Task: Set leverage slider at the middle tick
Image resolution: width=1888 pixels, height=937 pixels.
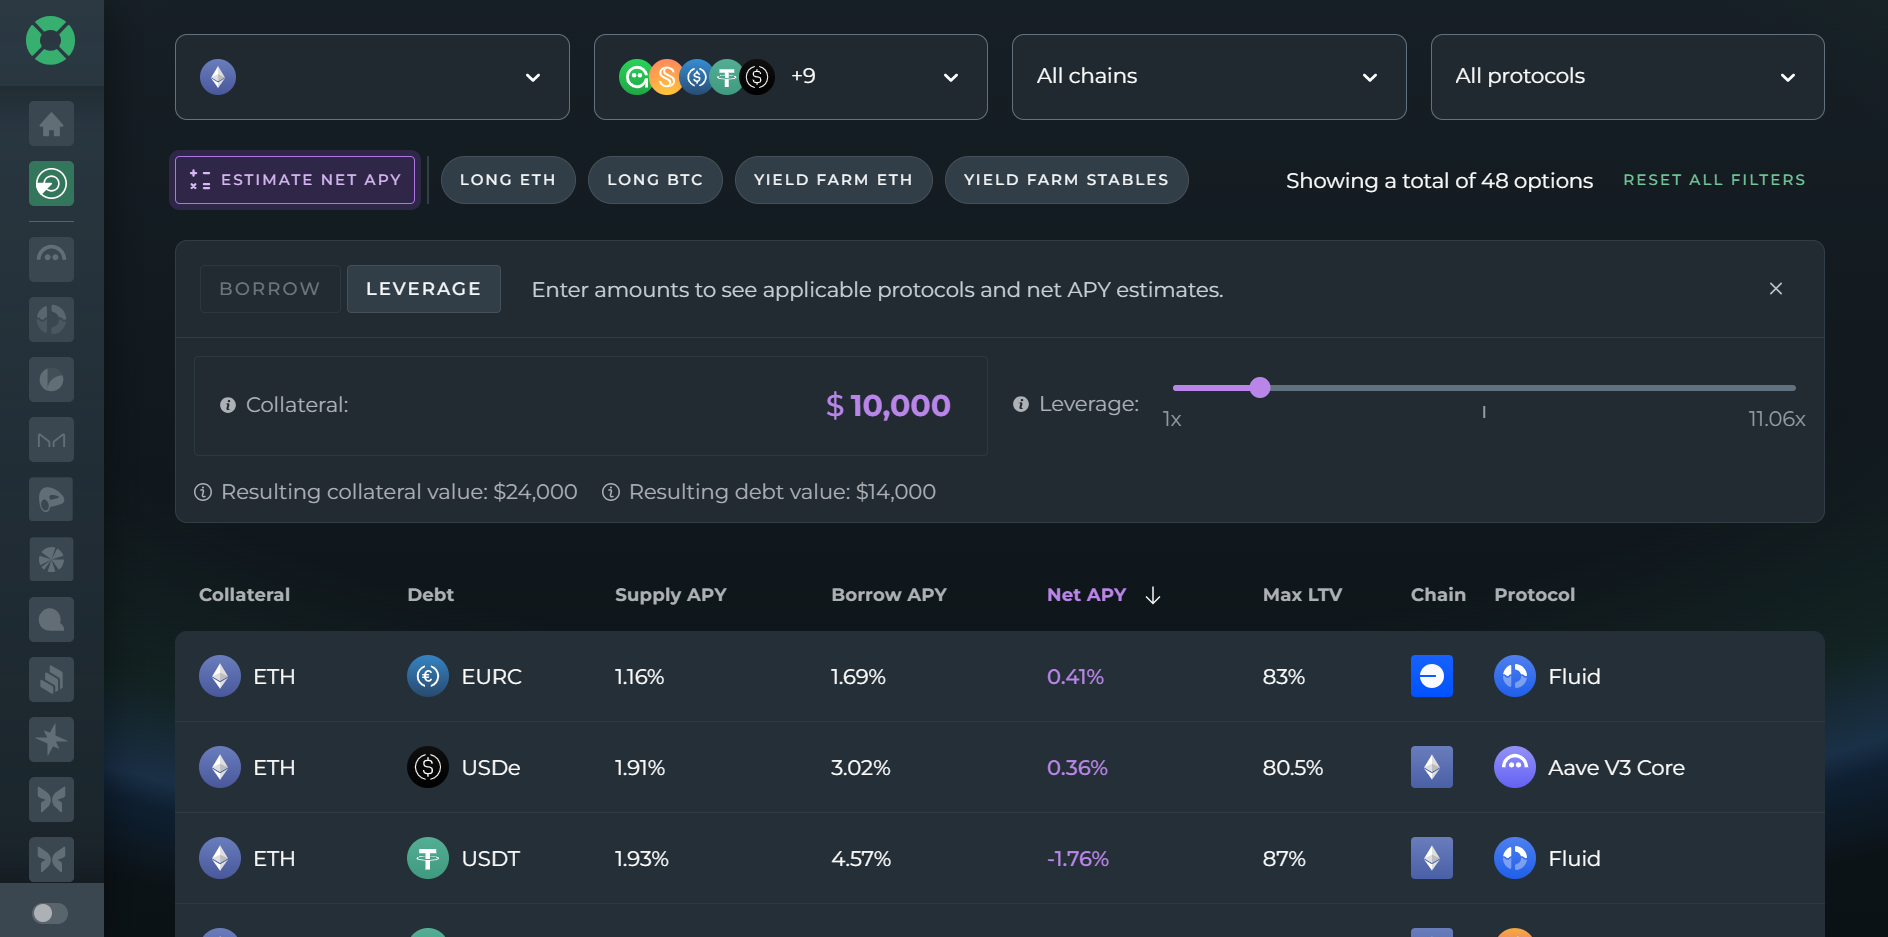Action: [1484, 388]
